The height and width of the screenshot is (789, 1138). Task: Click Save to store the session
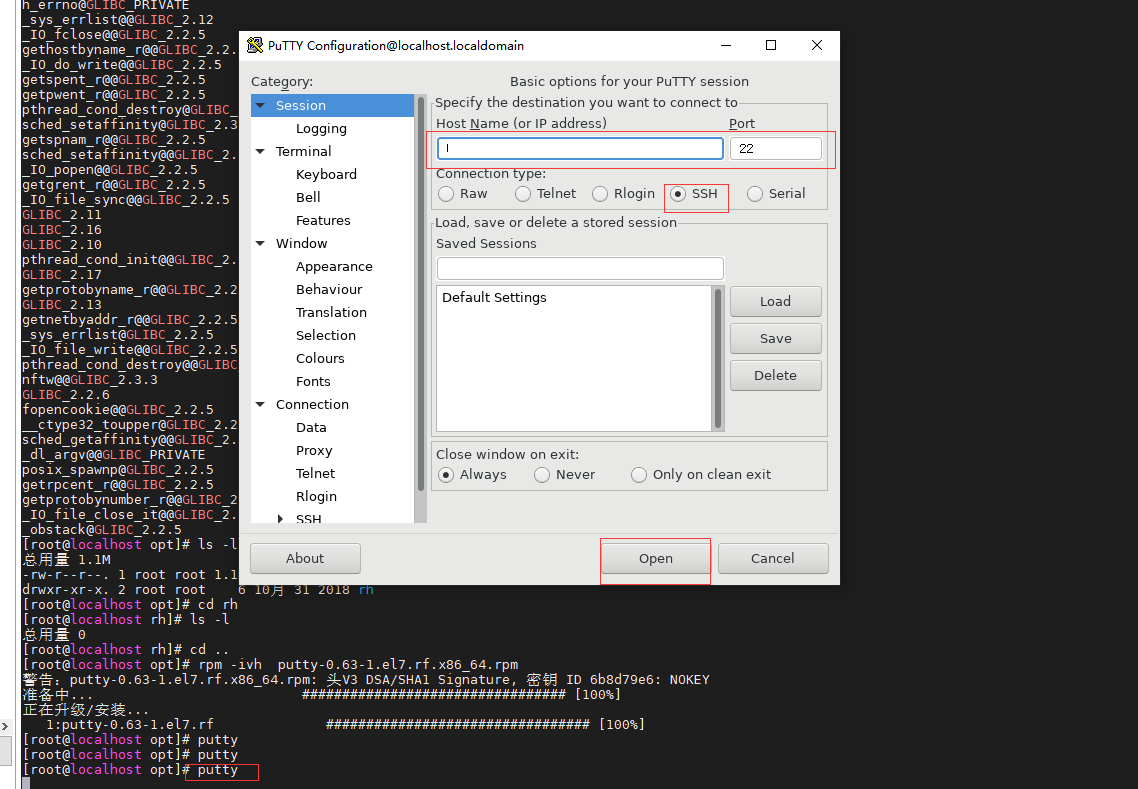775,339
